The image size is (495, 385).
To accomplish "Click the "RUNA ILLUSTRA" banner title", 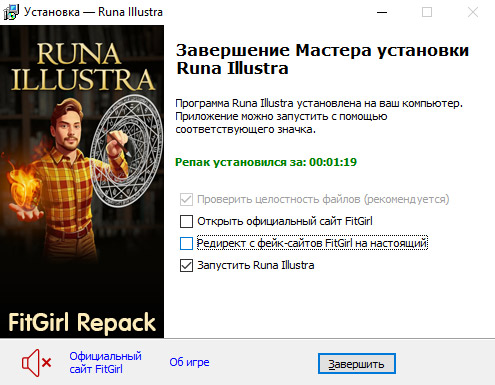I will pyautogui.click(x=82, y=67).
